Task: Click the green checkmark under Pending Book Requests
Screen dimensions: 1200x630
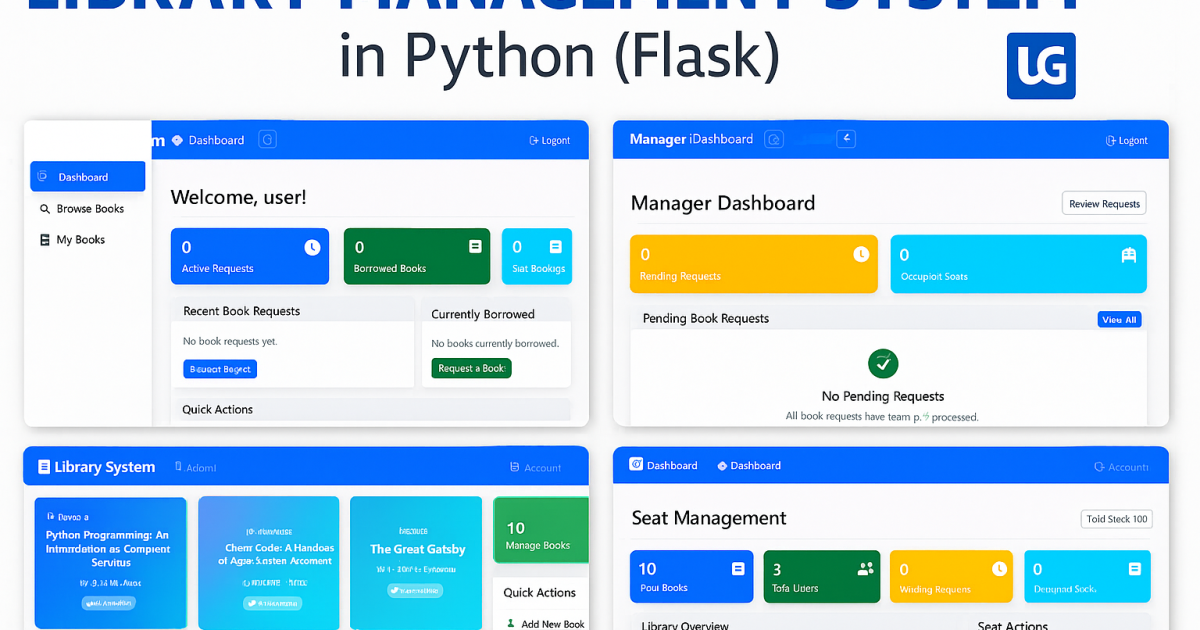Action: 883,363
